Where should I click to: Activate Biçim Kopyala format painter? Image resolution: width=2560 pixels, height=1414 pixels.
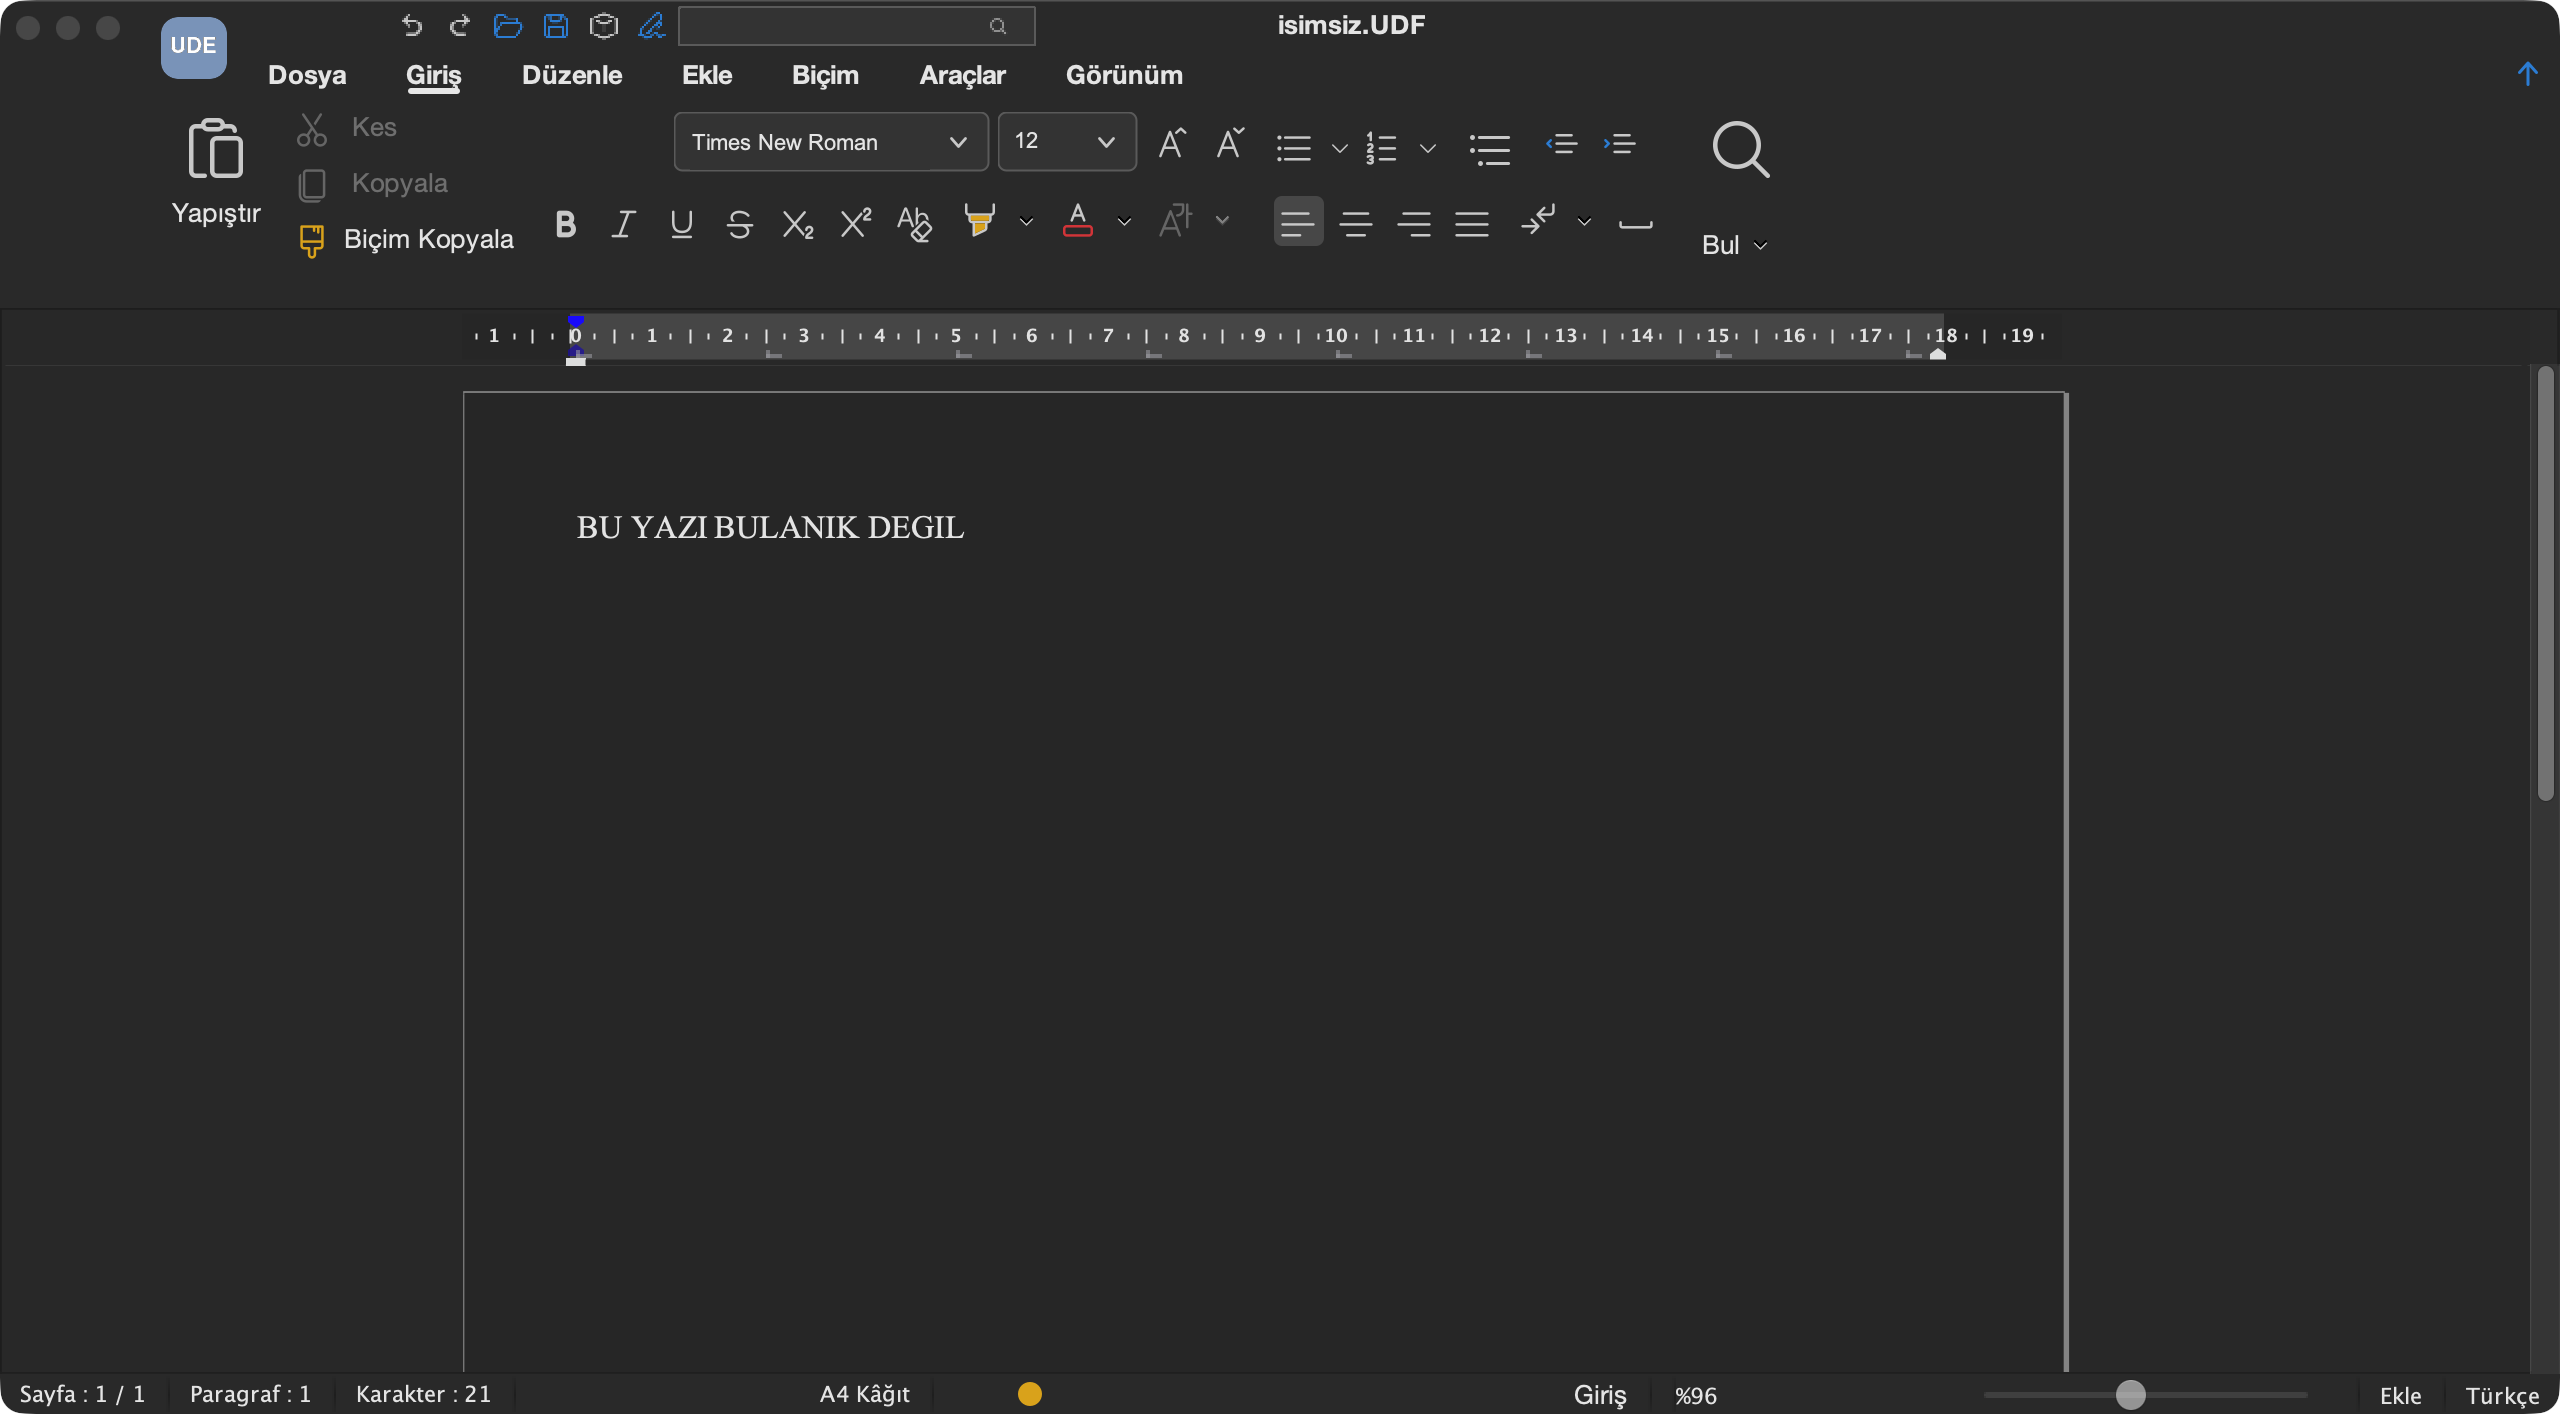pos(406,240)
